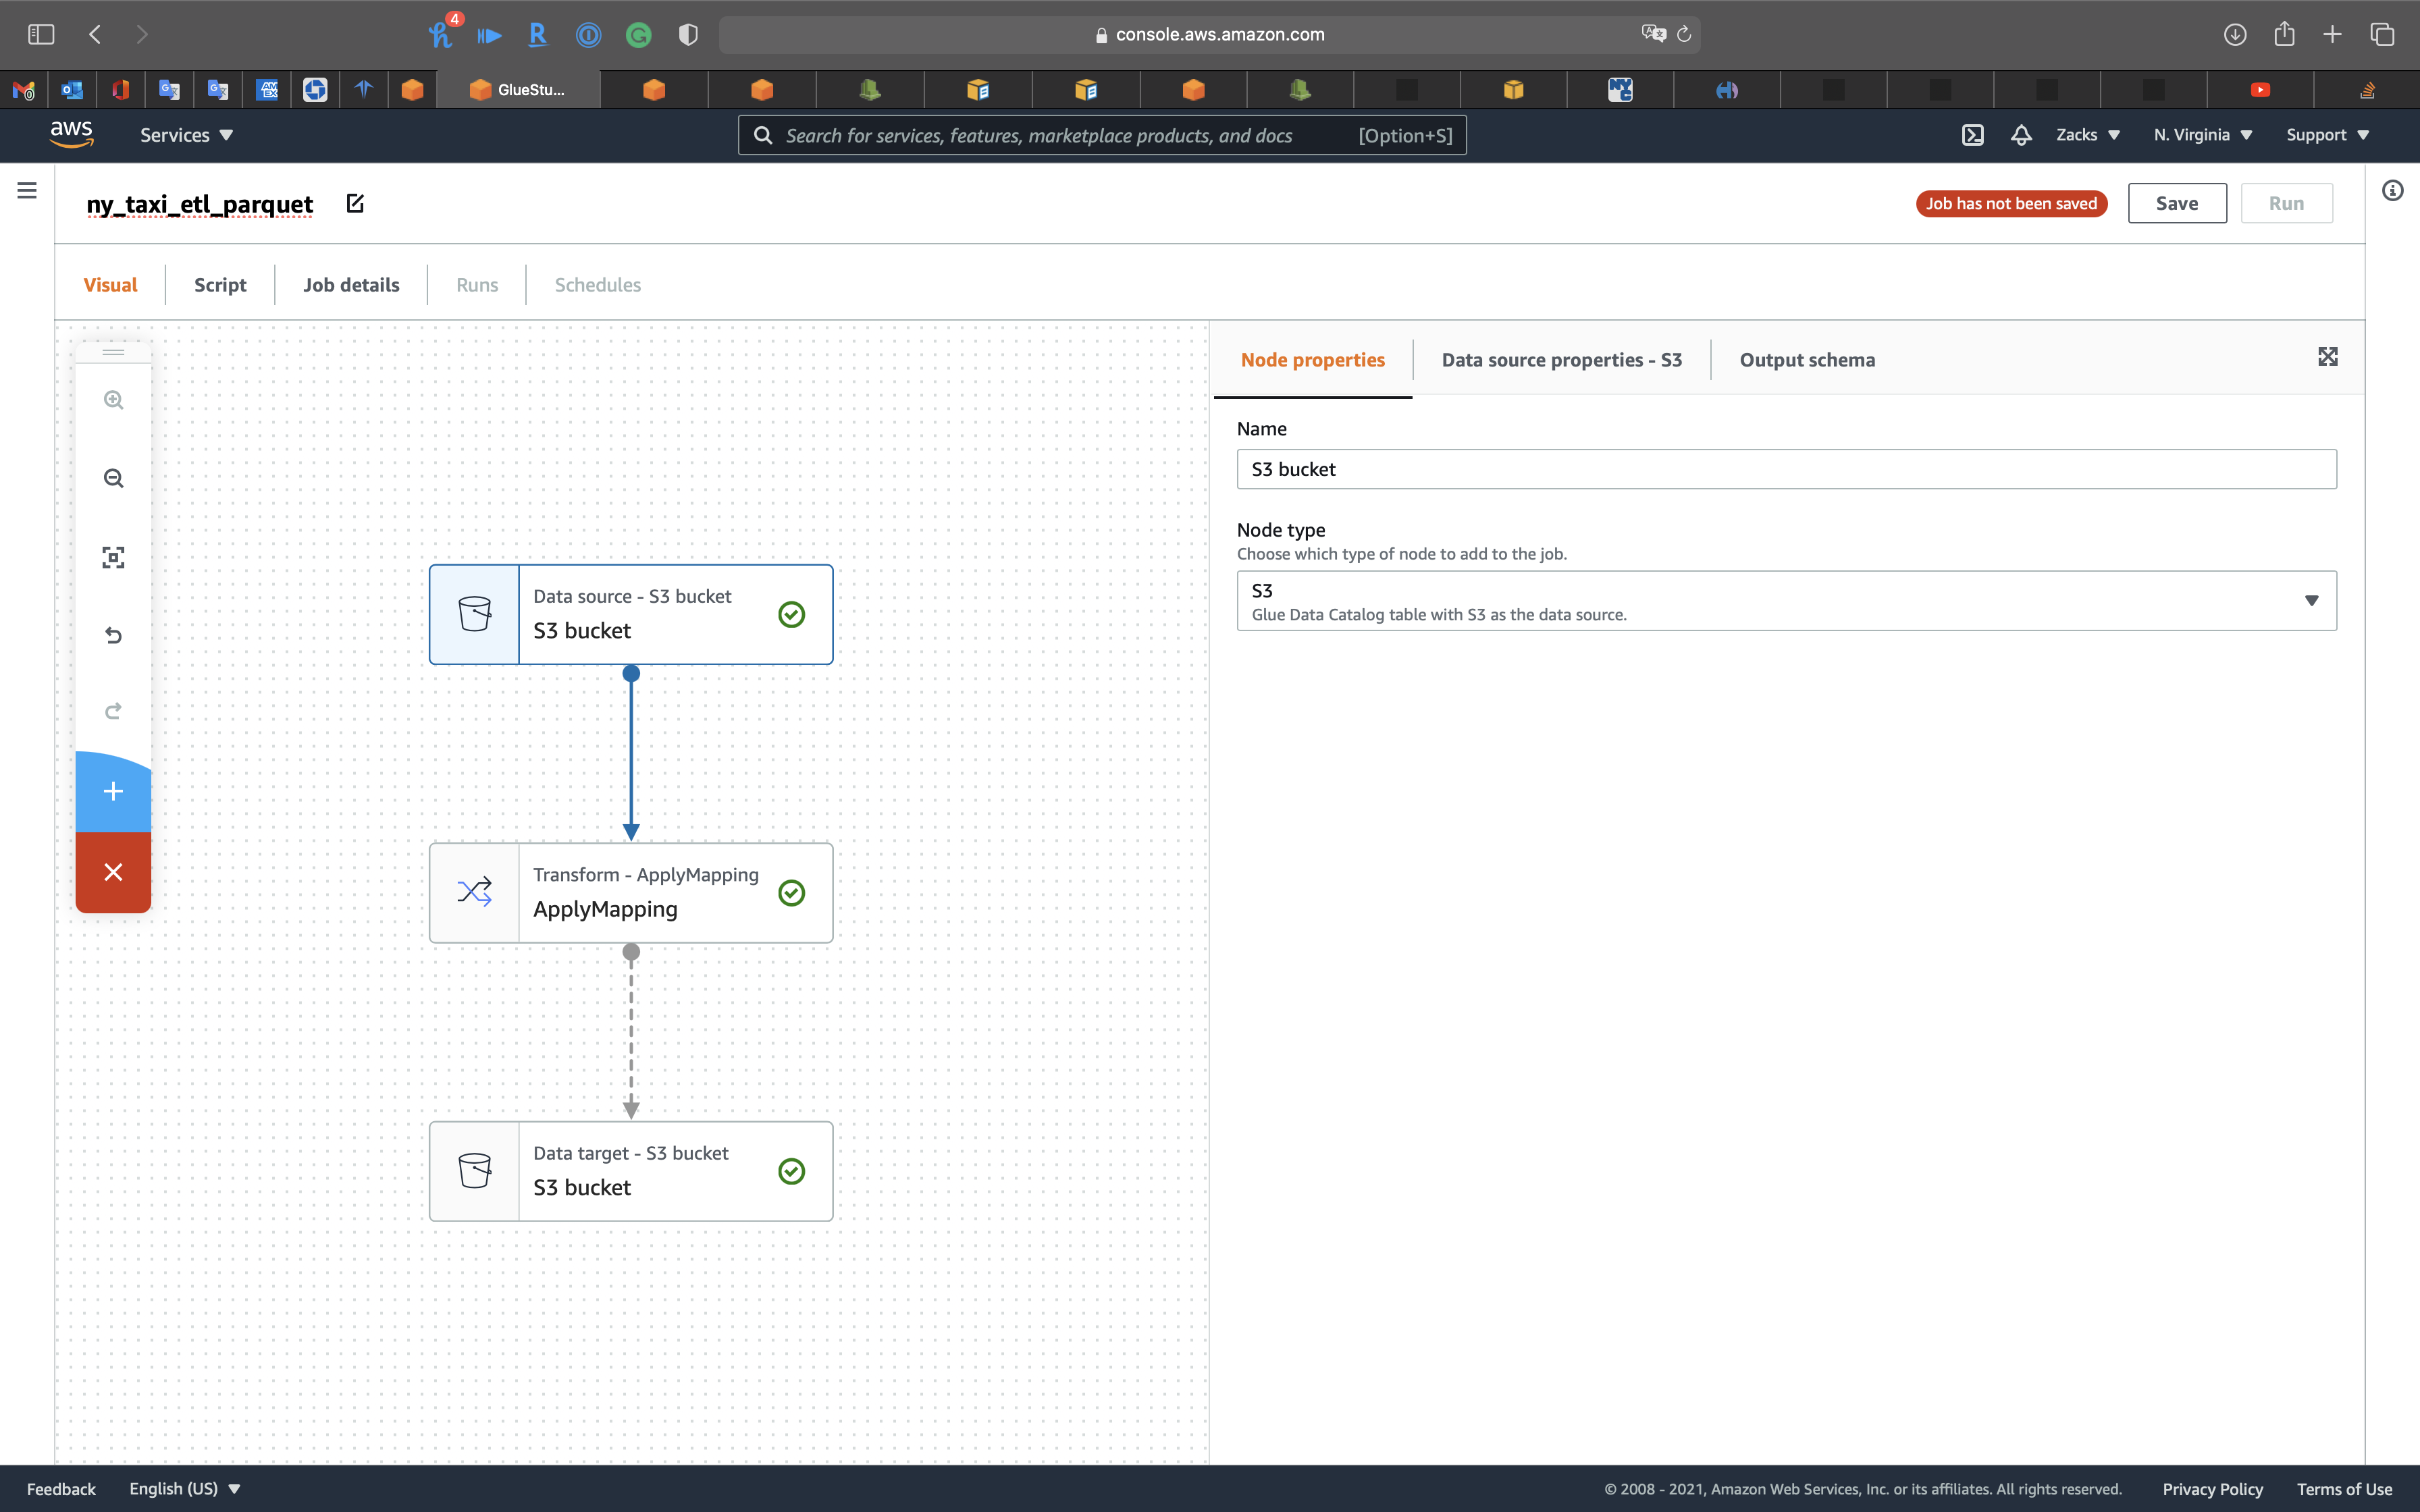This screenshot has width=2420, height=1512.
Task: Click the Name input field
Action: coord(1786,469)
